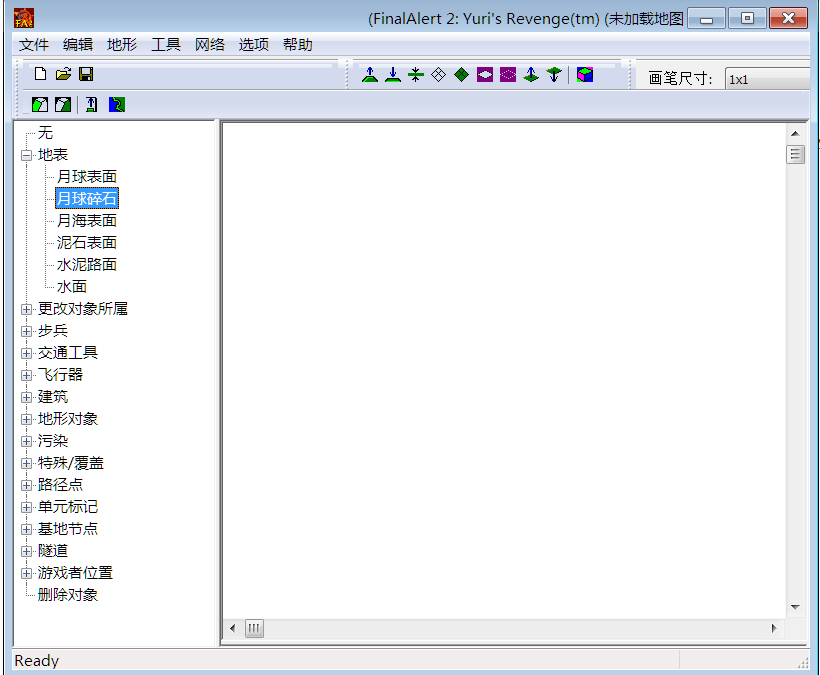The width and height of the screenshot is (820, 675).
Task: Expand the 隧道 node
Action: click(x=27, y=551)
